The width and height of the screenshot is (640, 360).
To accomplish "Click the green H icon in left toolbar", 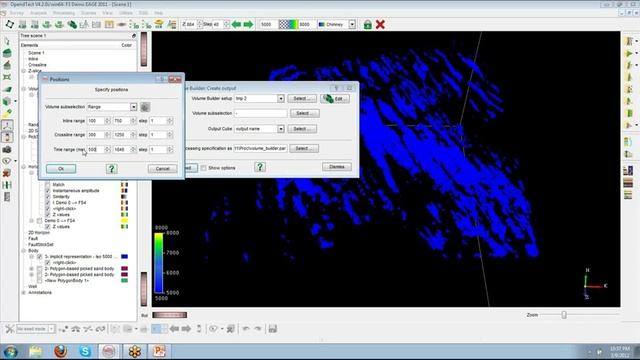I will point(7,185).
